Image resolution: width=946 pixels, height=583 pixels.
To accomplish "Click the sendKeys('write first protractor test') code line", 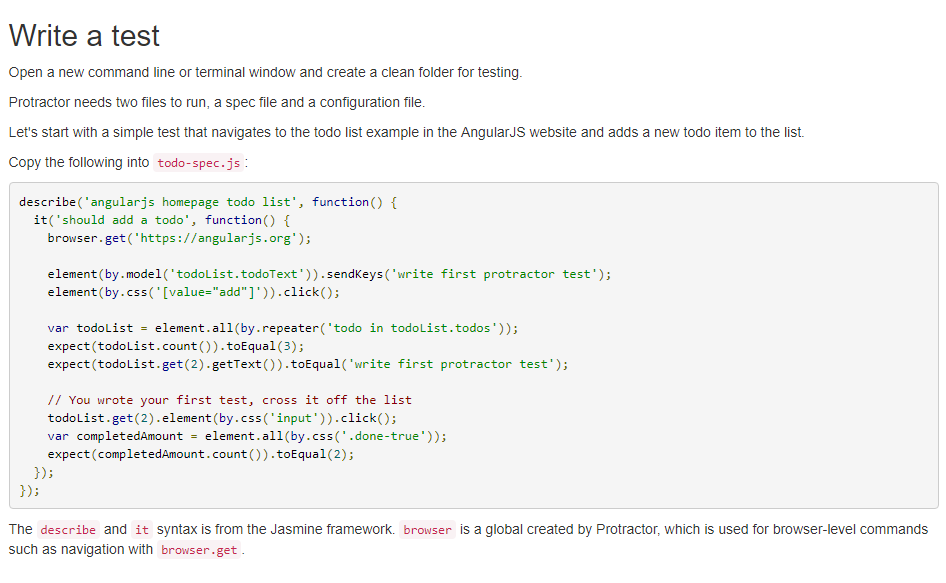I will (x=328, y=274).
